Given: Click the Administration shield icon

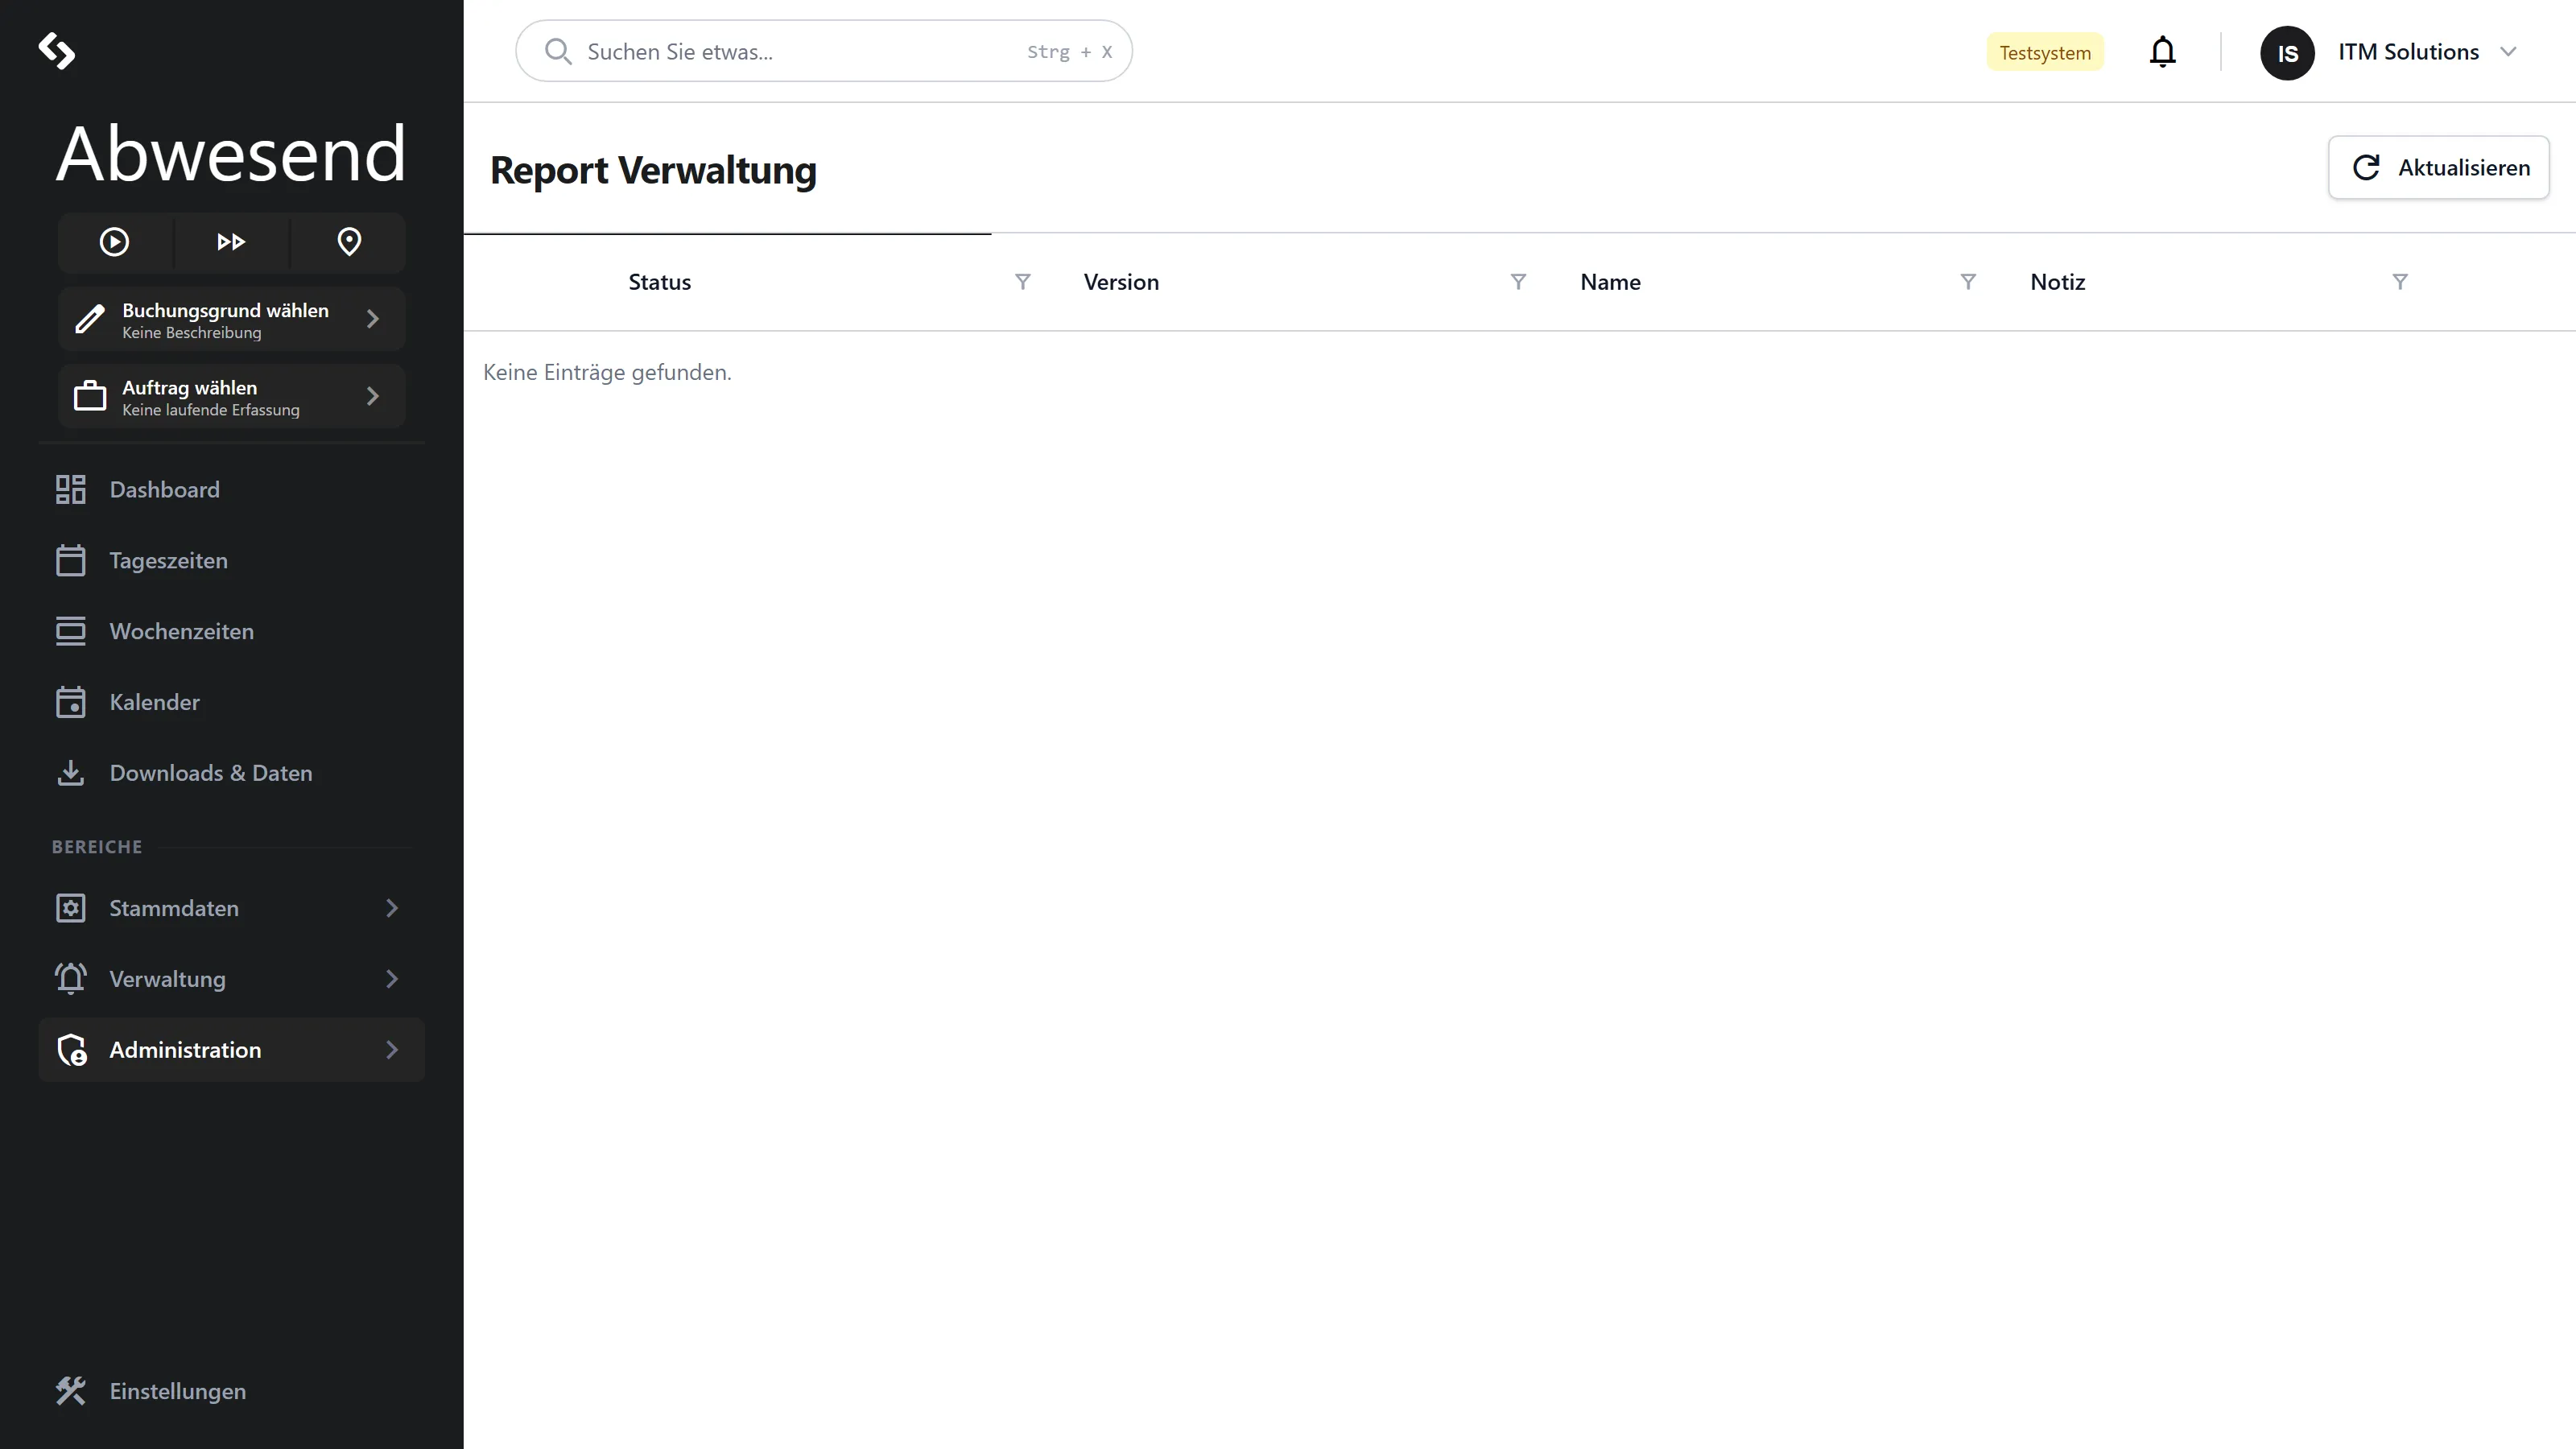Looking at the screenshot, I should click(72, 1050).
